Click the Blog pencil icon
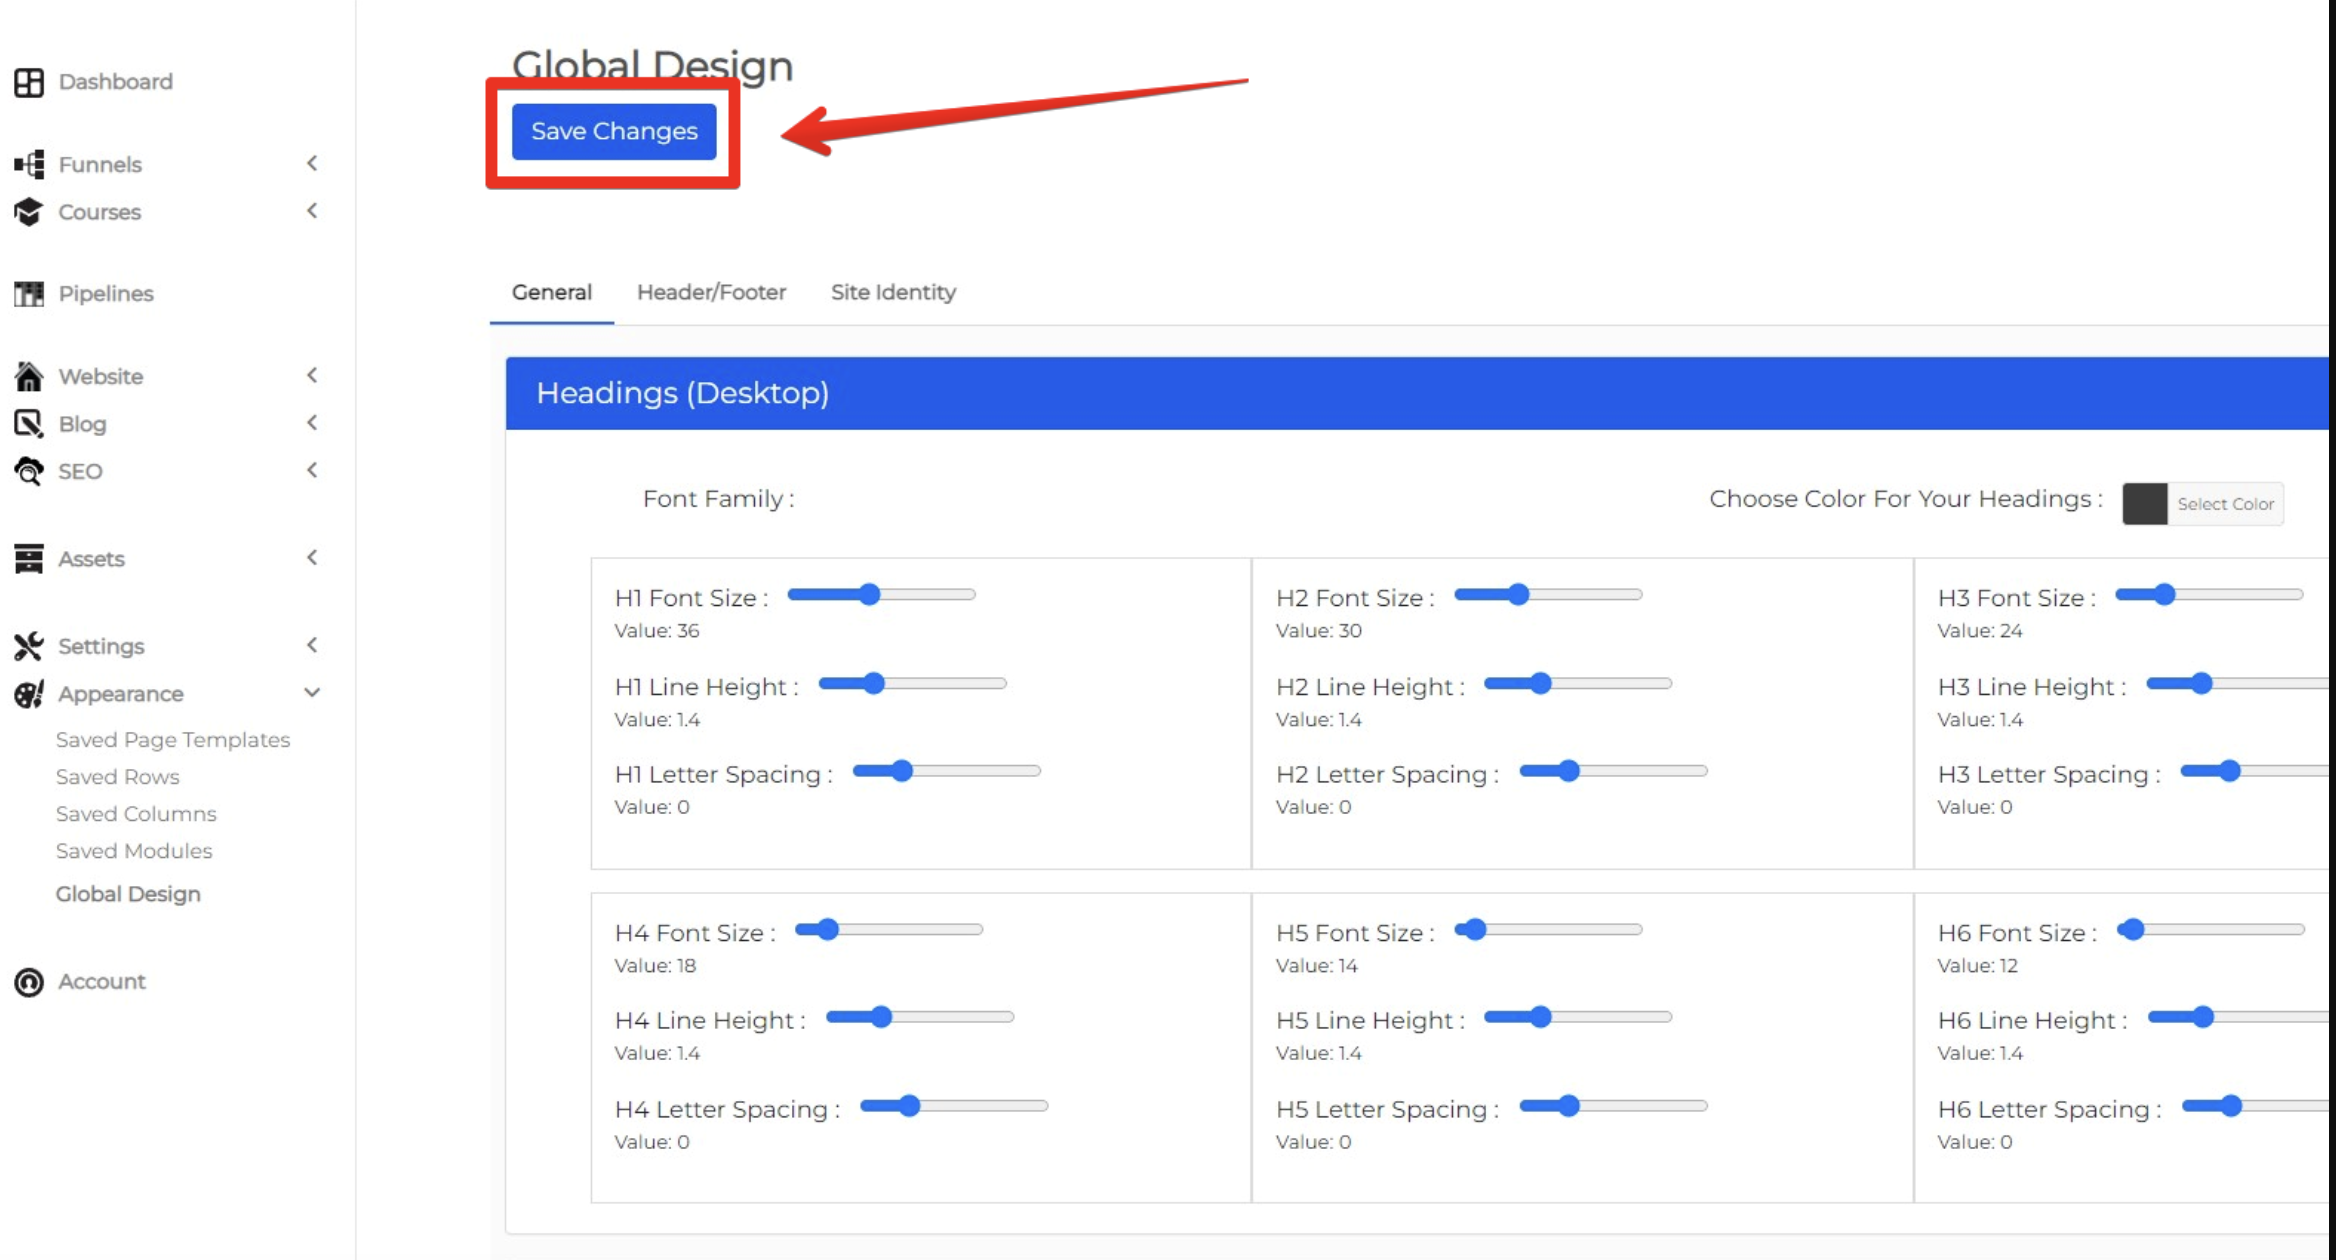Image resolution: width=2336 pixels, height=1260 pixels. pos(29,424)
